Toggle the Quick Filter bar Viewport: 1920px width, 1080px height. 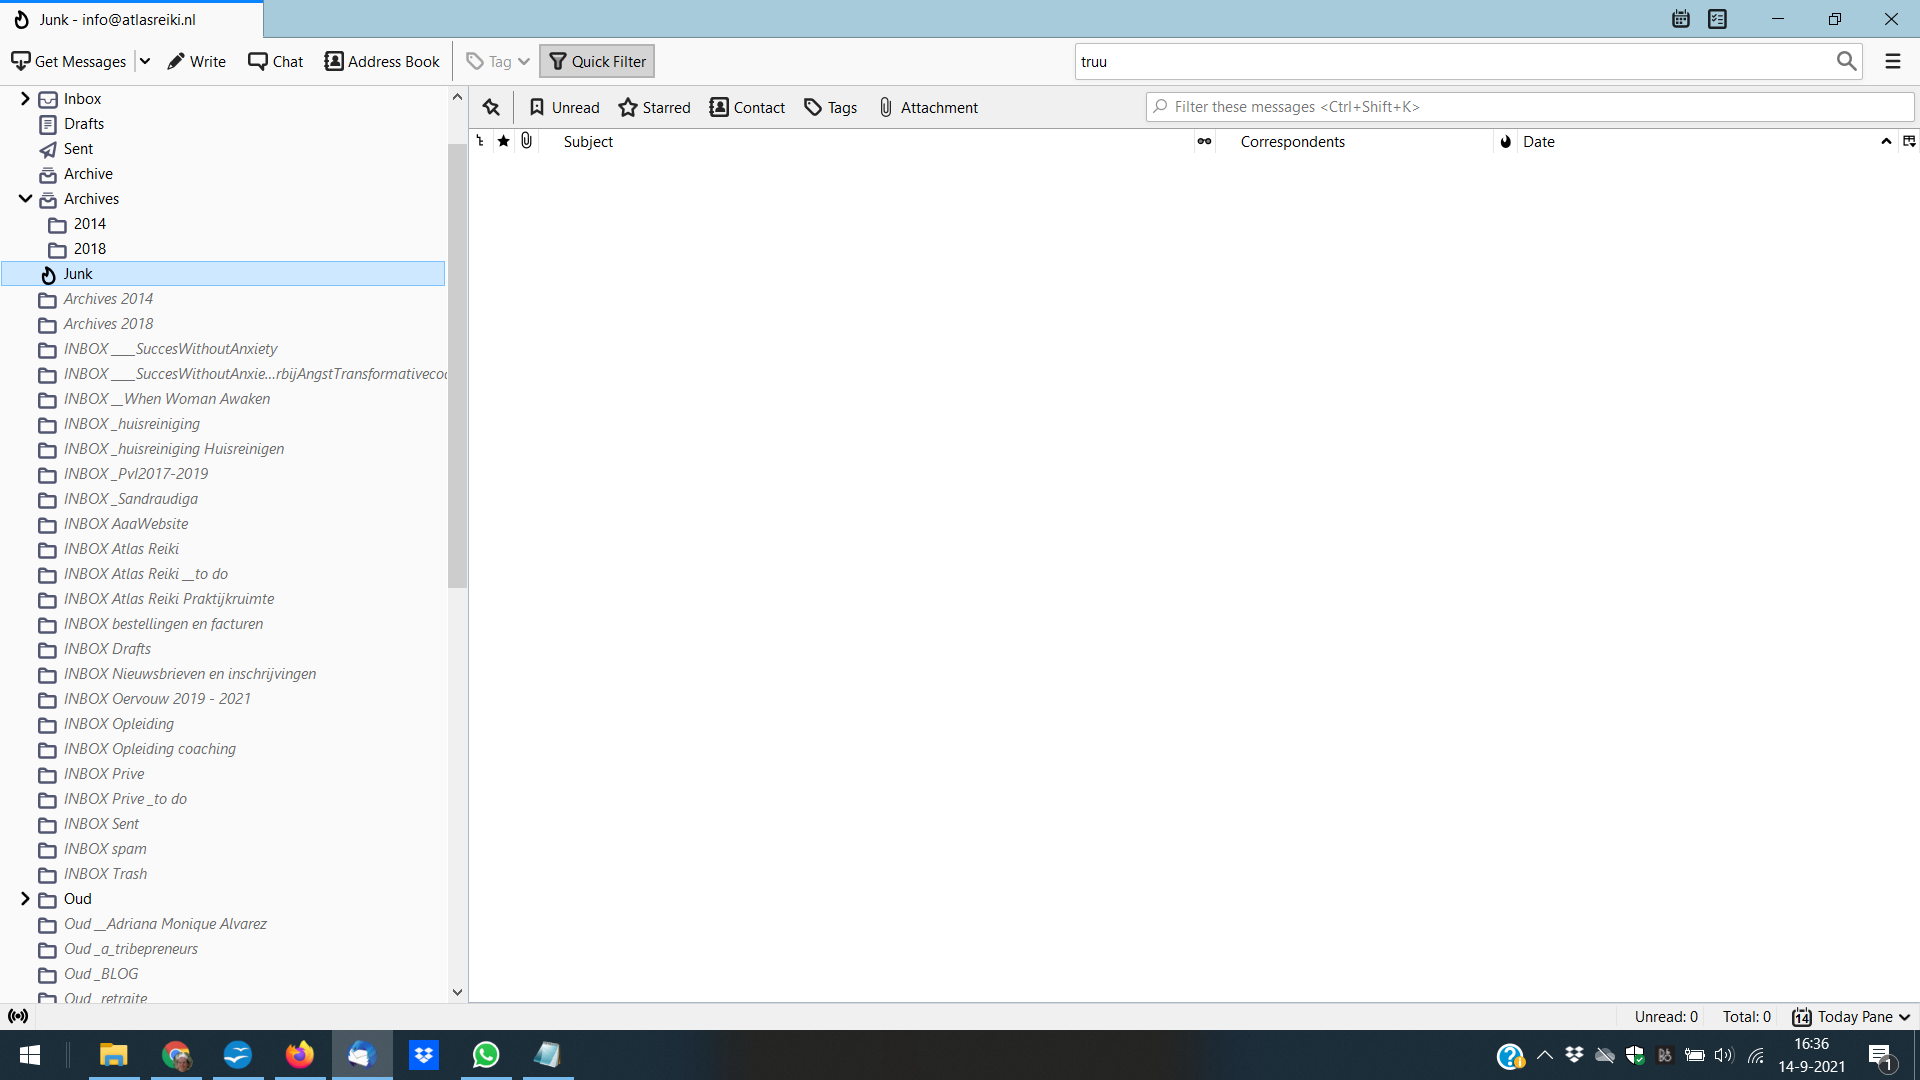tap(597, 61)
